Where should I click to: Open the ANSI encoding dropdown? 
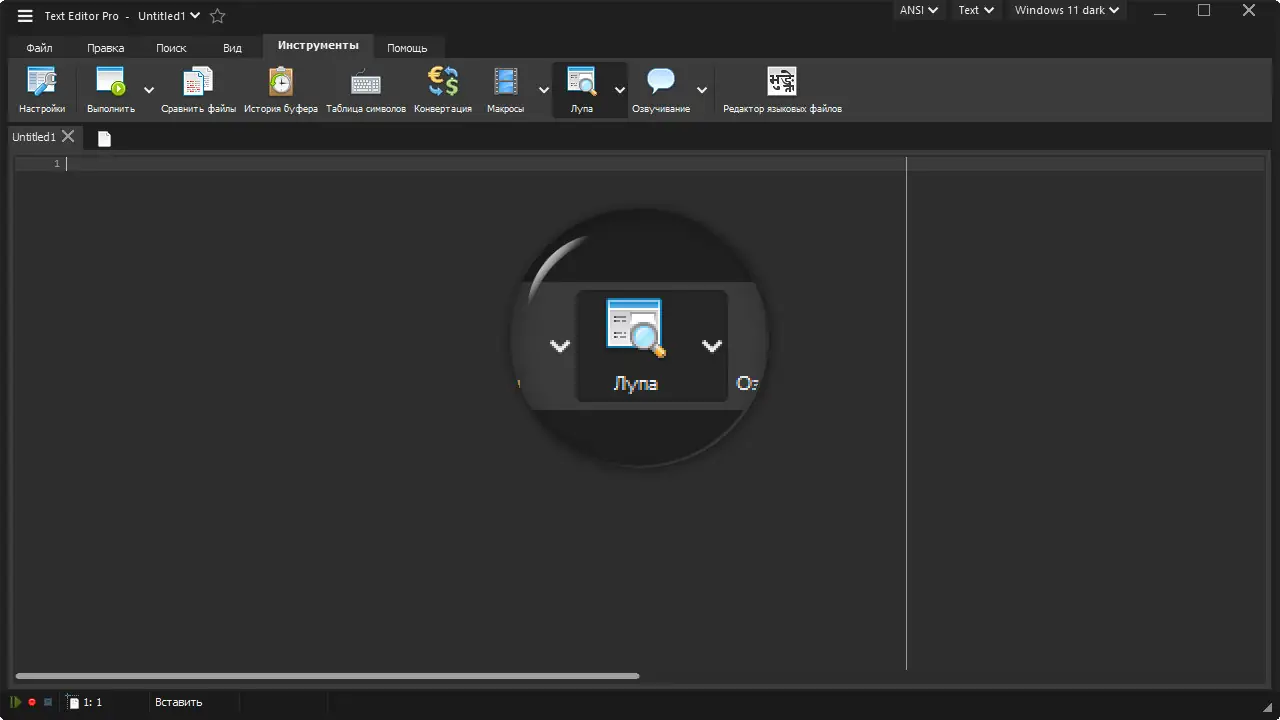click(x=919, y=10)
